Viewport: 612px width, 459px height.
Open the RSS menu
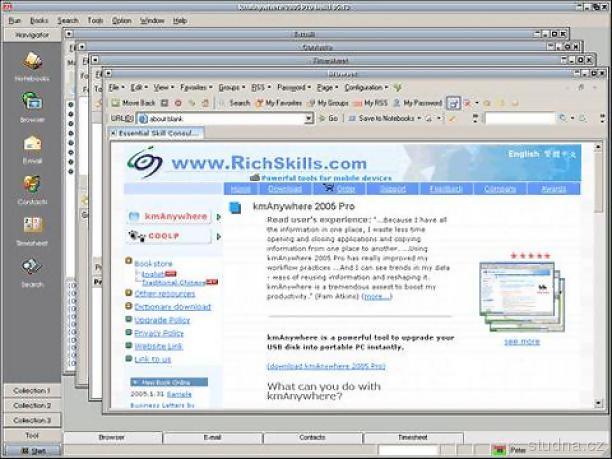[261, 87]
